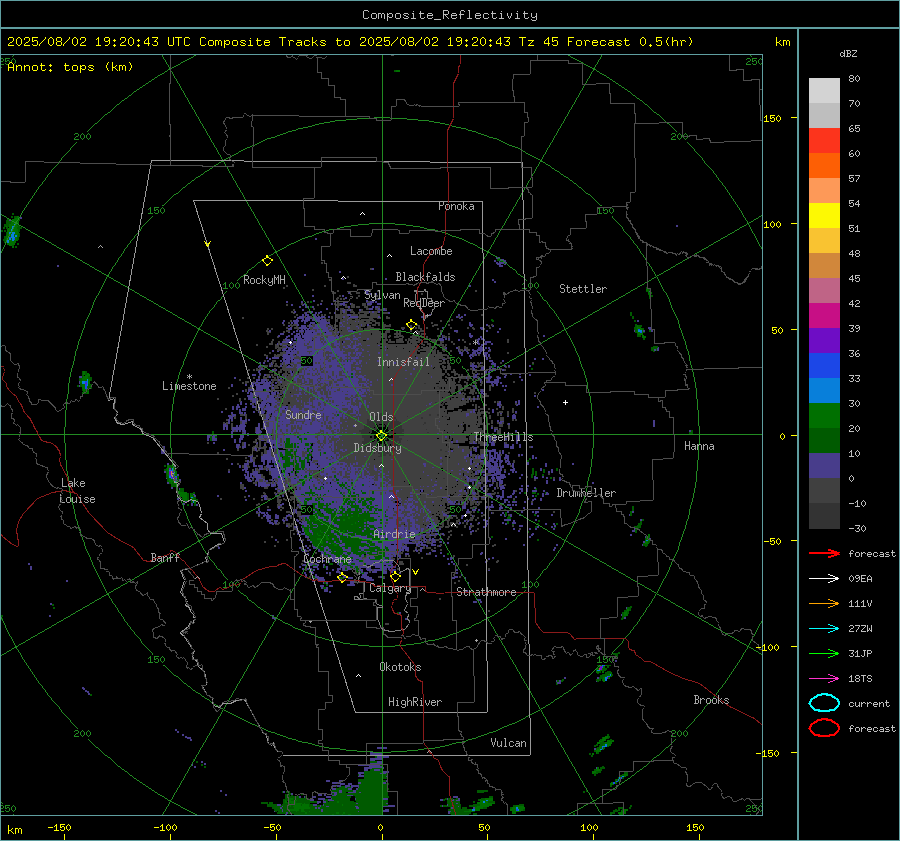Image resolution: width=900 pixels, height=841 pixels.
Task: Click the Calgary label
Action: (390, 588)
